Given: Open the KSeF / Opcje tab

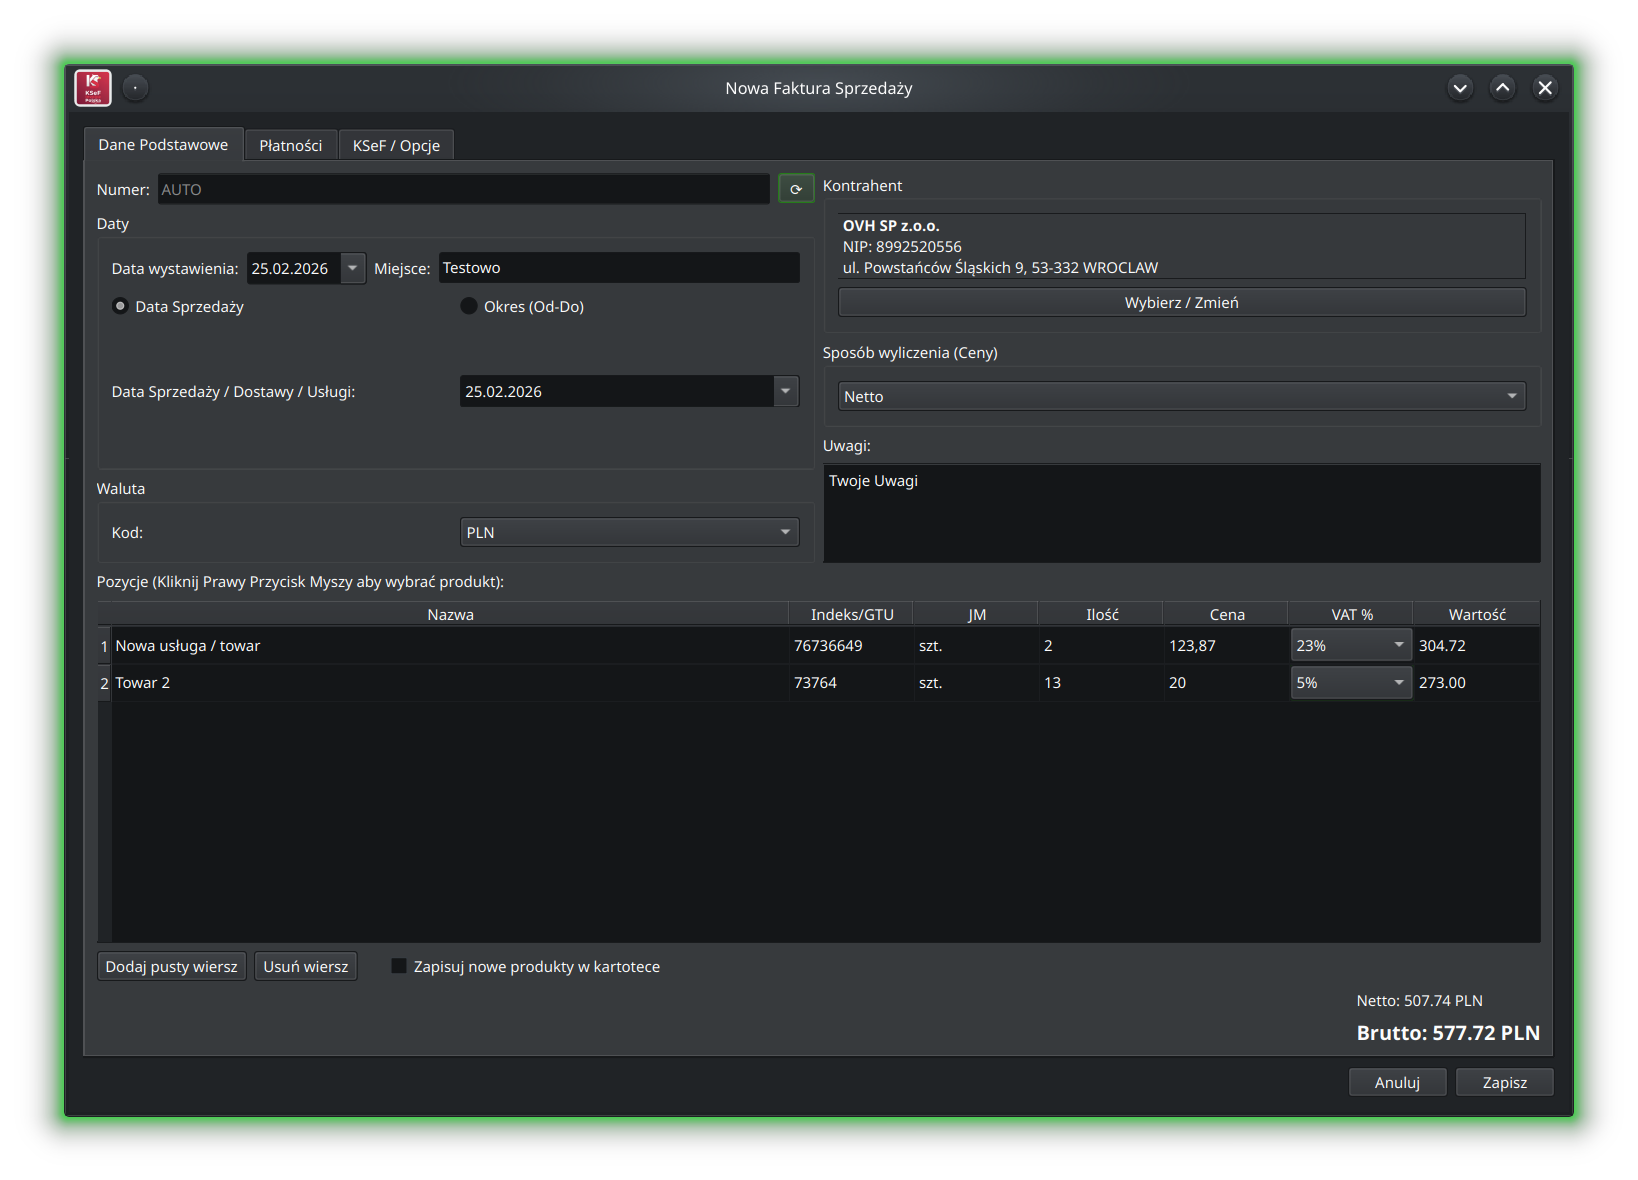Looking at the screenshot, I should (396, 146).
